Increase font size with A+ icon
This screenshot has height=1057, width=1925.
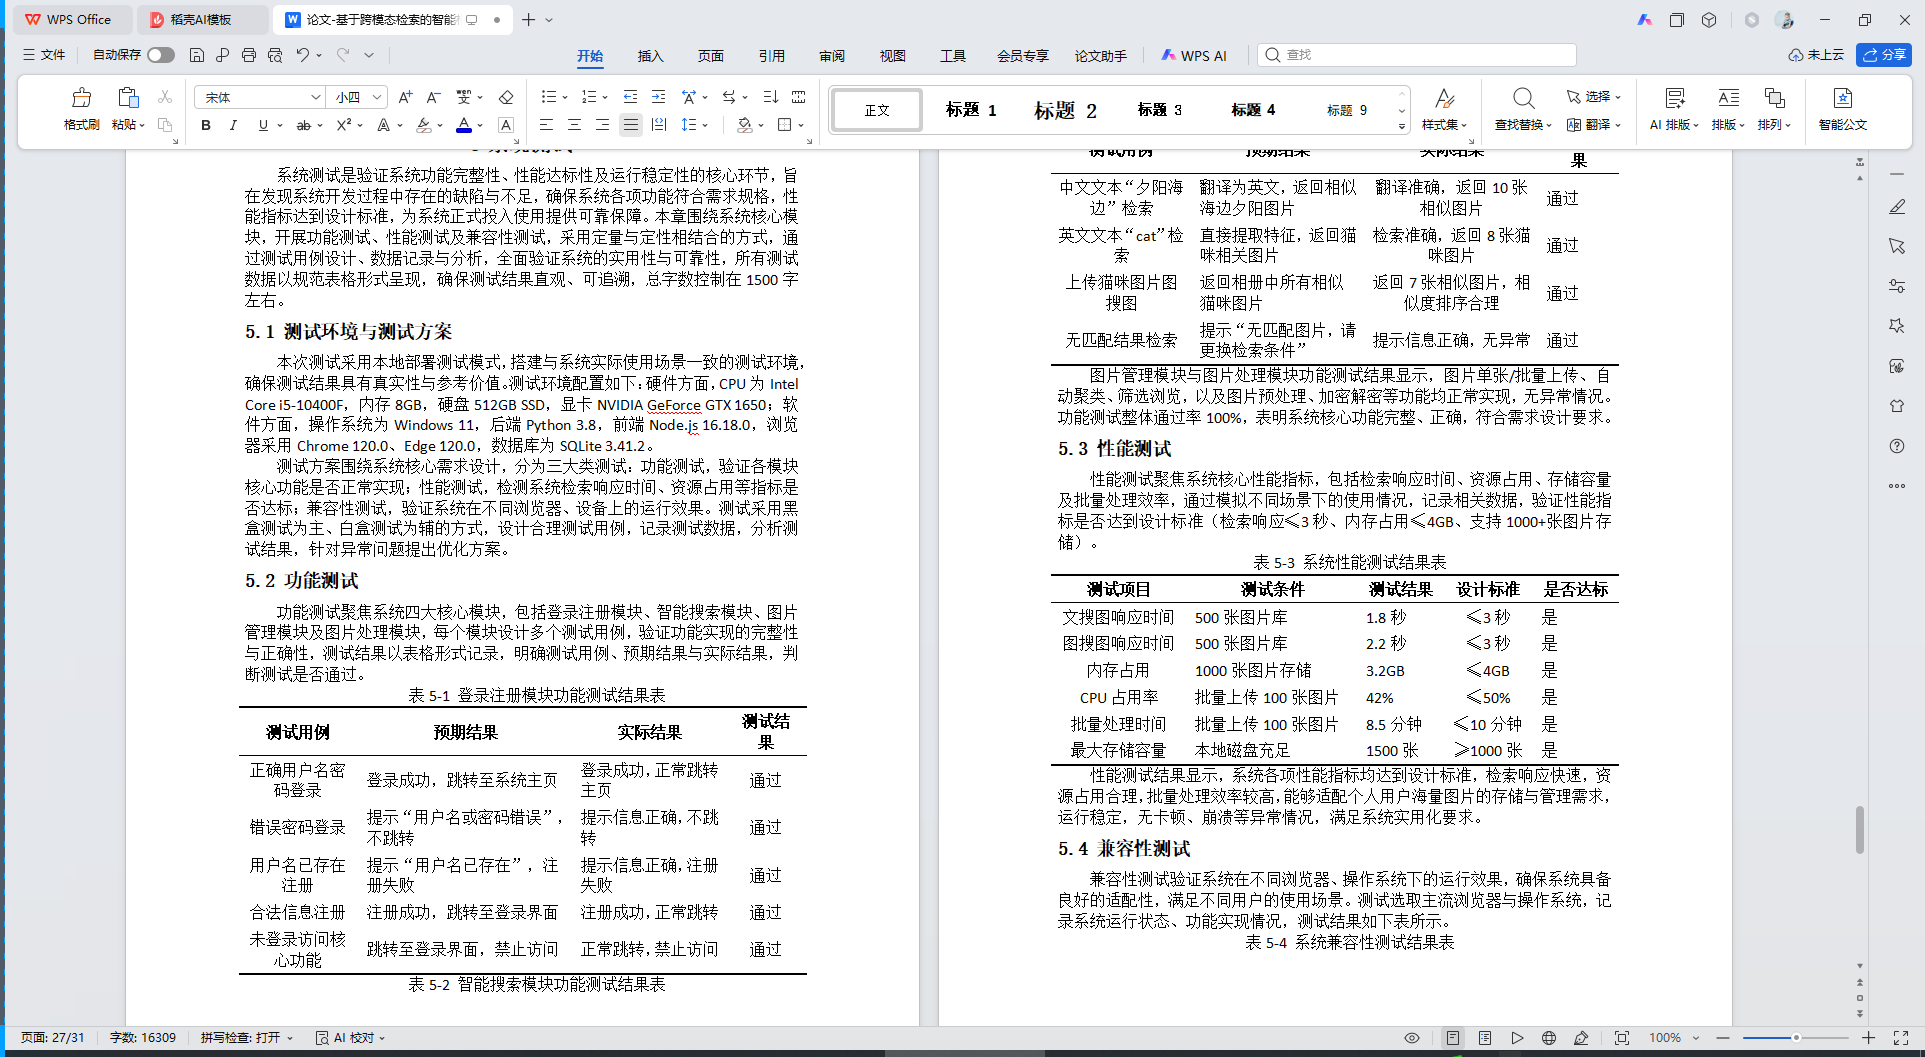tap(405, 97)
